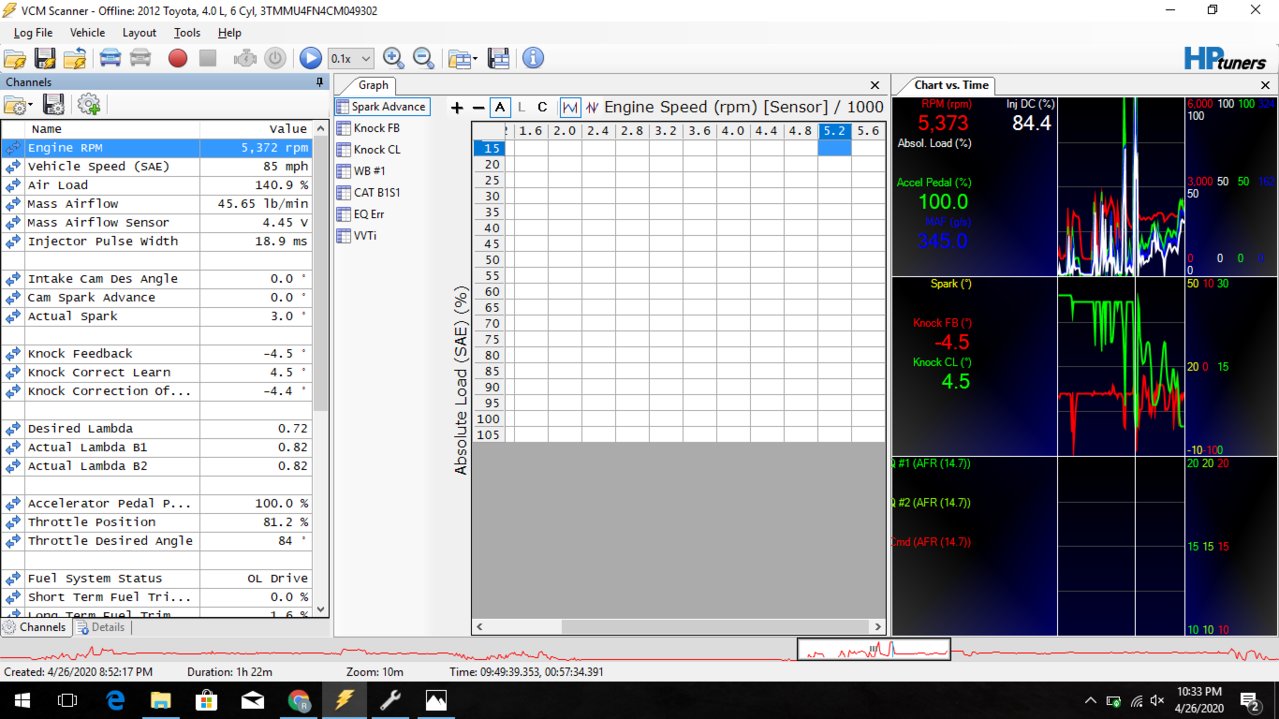Open the Help menu
1279x719 pixels.
click(229, 33)
